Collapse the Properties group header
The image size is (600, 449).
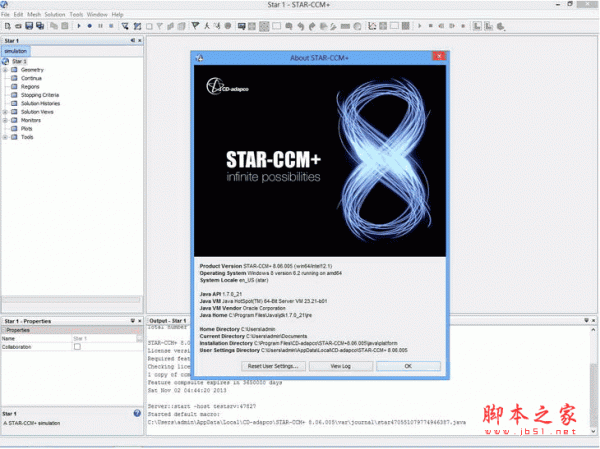coord(4,330)
